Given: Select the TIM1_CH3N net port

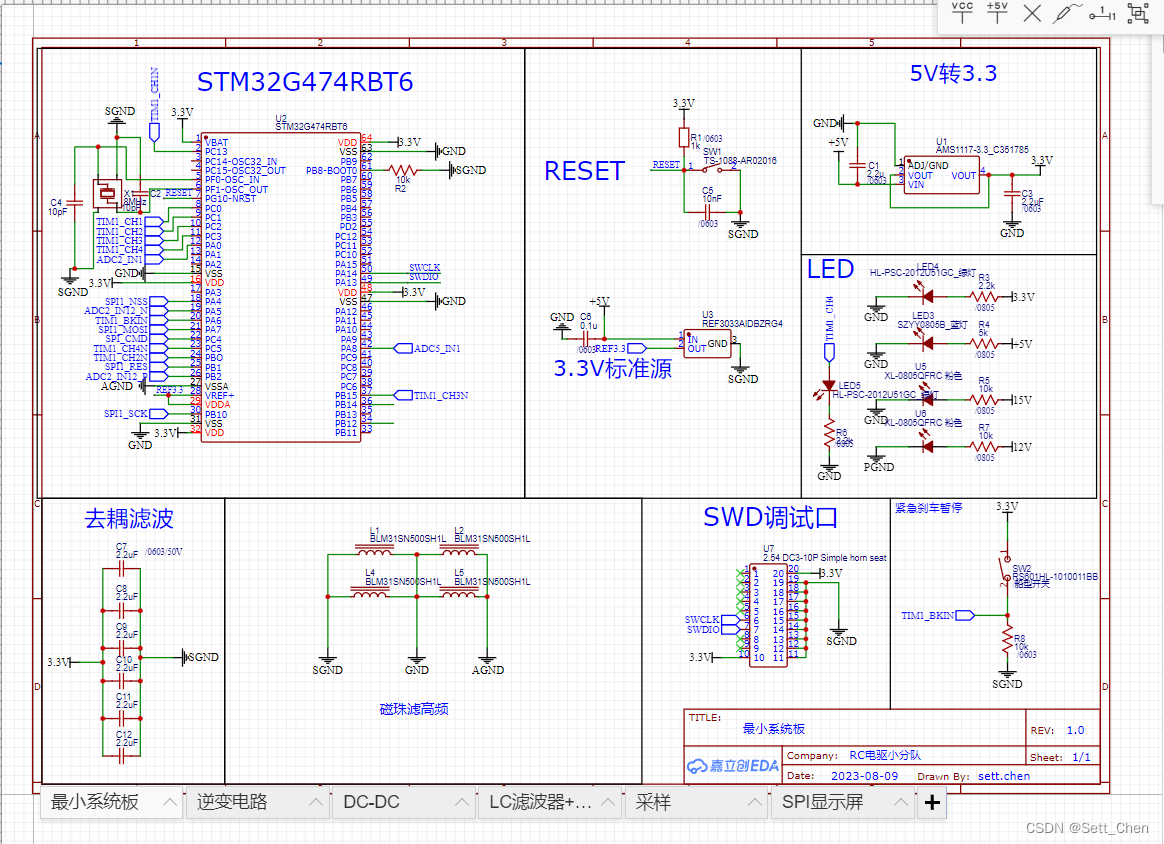Looking at the screenshot, I should [x=431, y=396].
